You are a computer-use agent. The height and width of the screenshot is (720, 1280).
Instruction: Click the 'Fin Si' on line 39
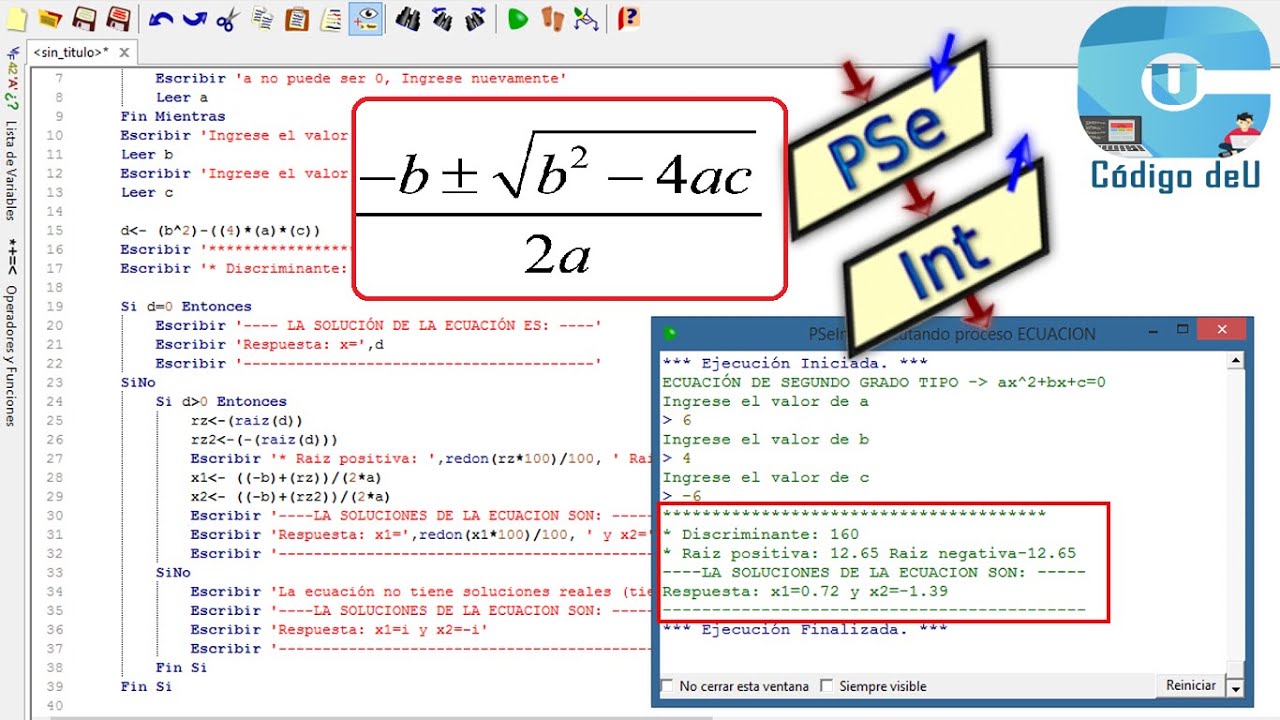[146, 686]
